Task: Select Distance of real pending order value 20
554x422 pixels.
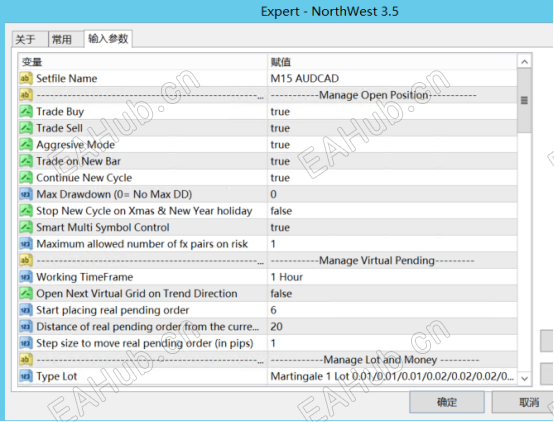Action: (x=392, y=327)
